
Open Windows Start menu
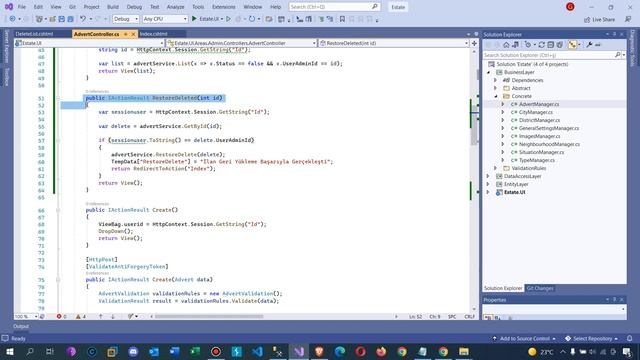9,351
